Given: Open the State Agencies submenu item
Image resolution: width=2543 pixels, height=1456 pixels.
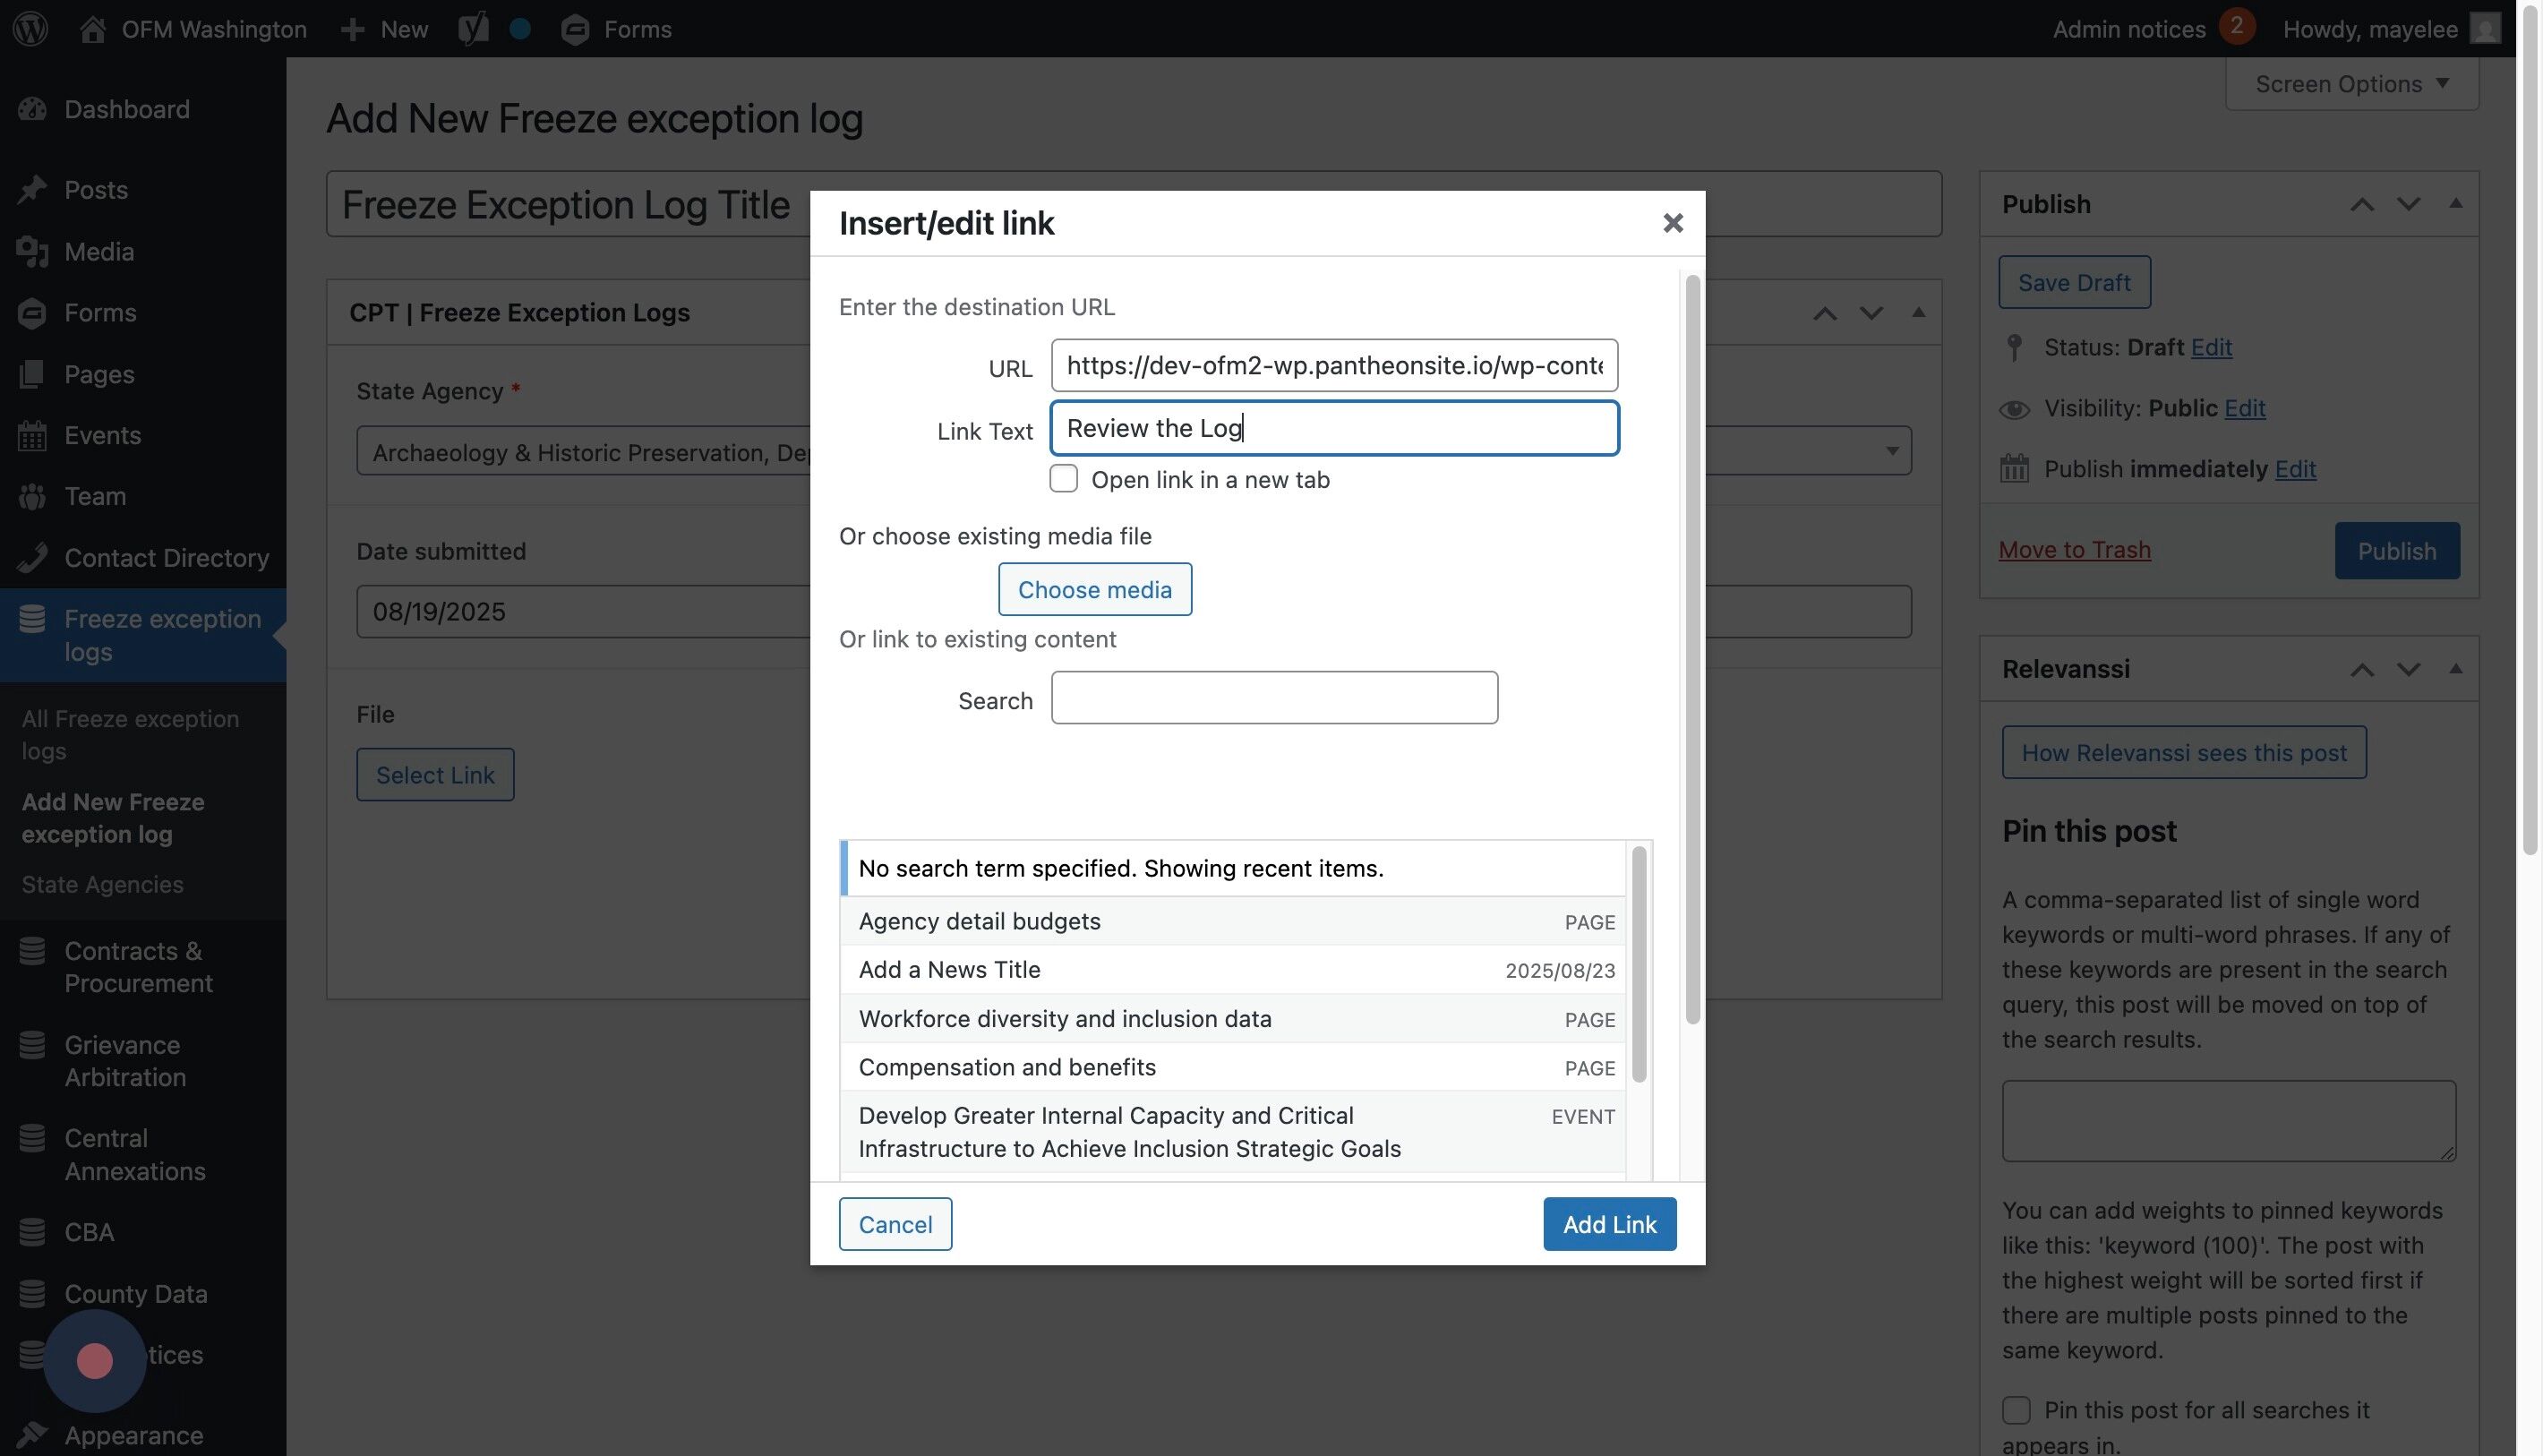Looking at the screenshot, I should click(x=102, y=884).
